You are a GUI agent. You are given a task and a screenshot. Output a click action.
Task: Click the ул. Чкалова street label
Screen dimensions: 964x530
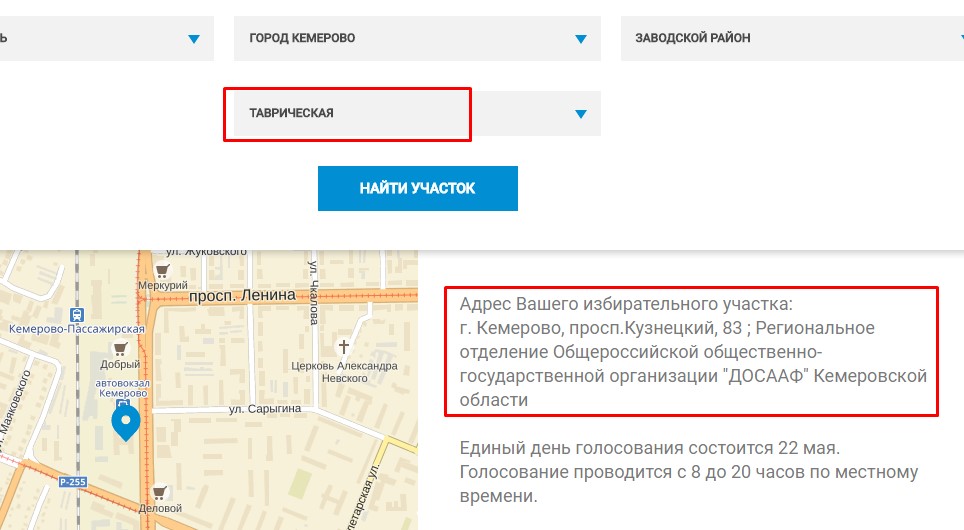(x=314, y=293)
